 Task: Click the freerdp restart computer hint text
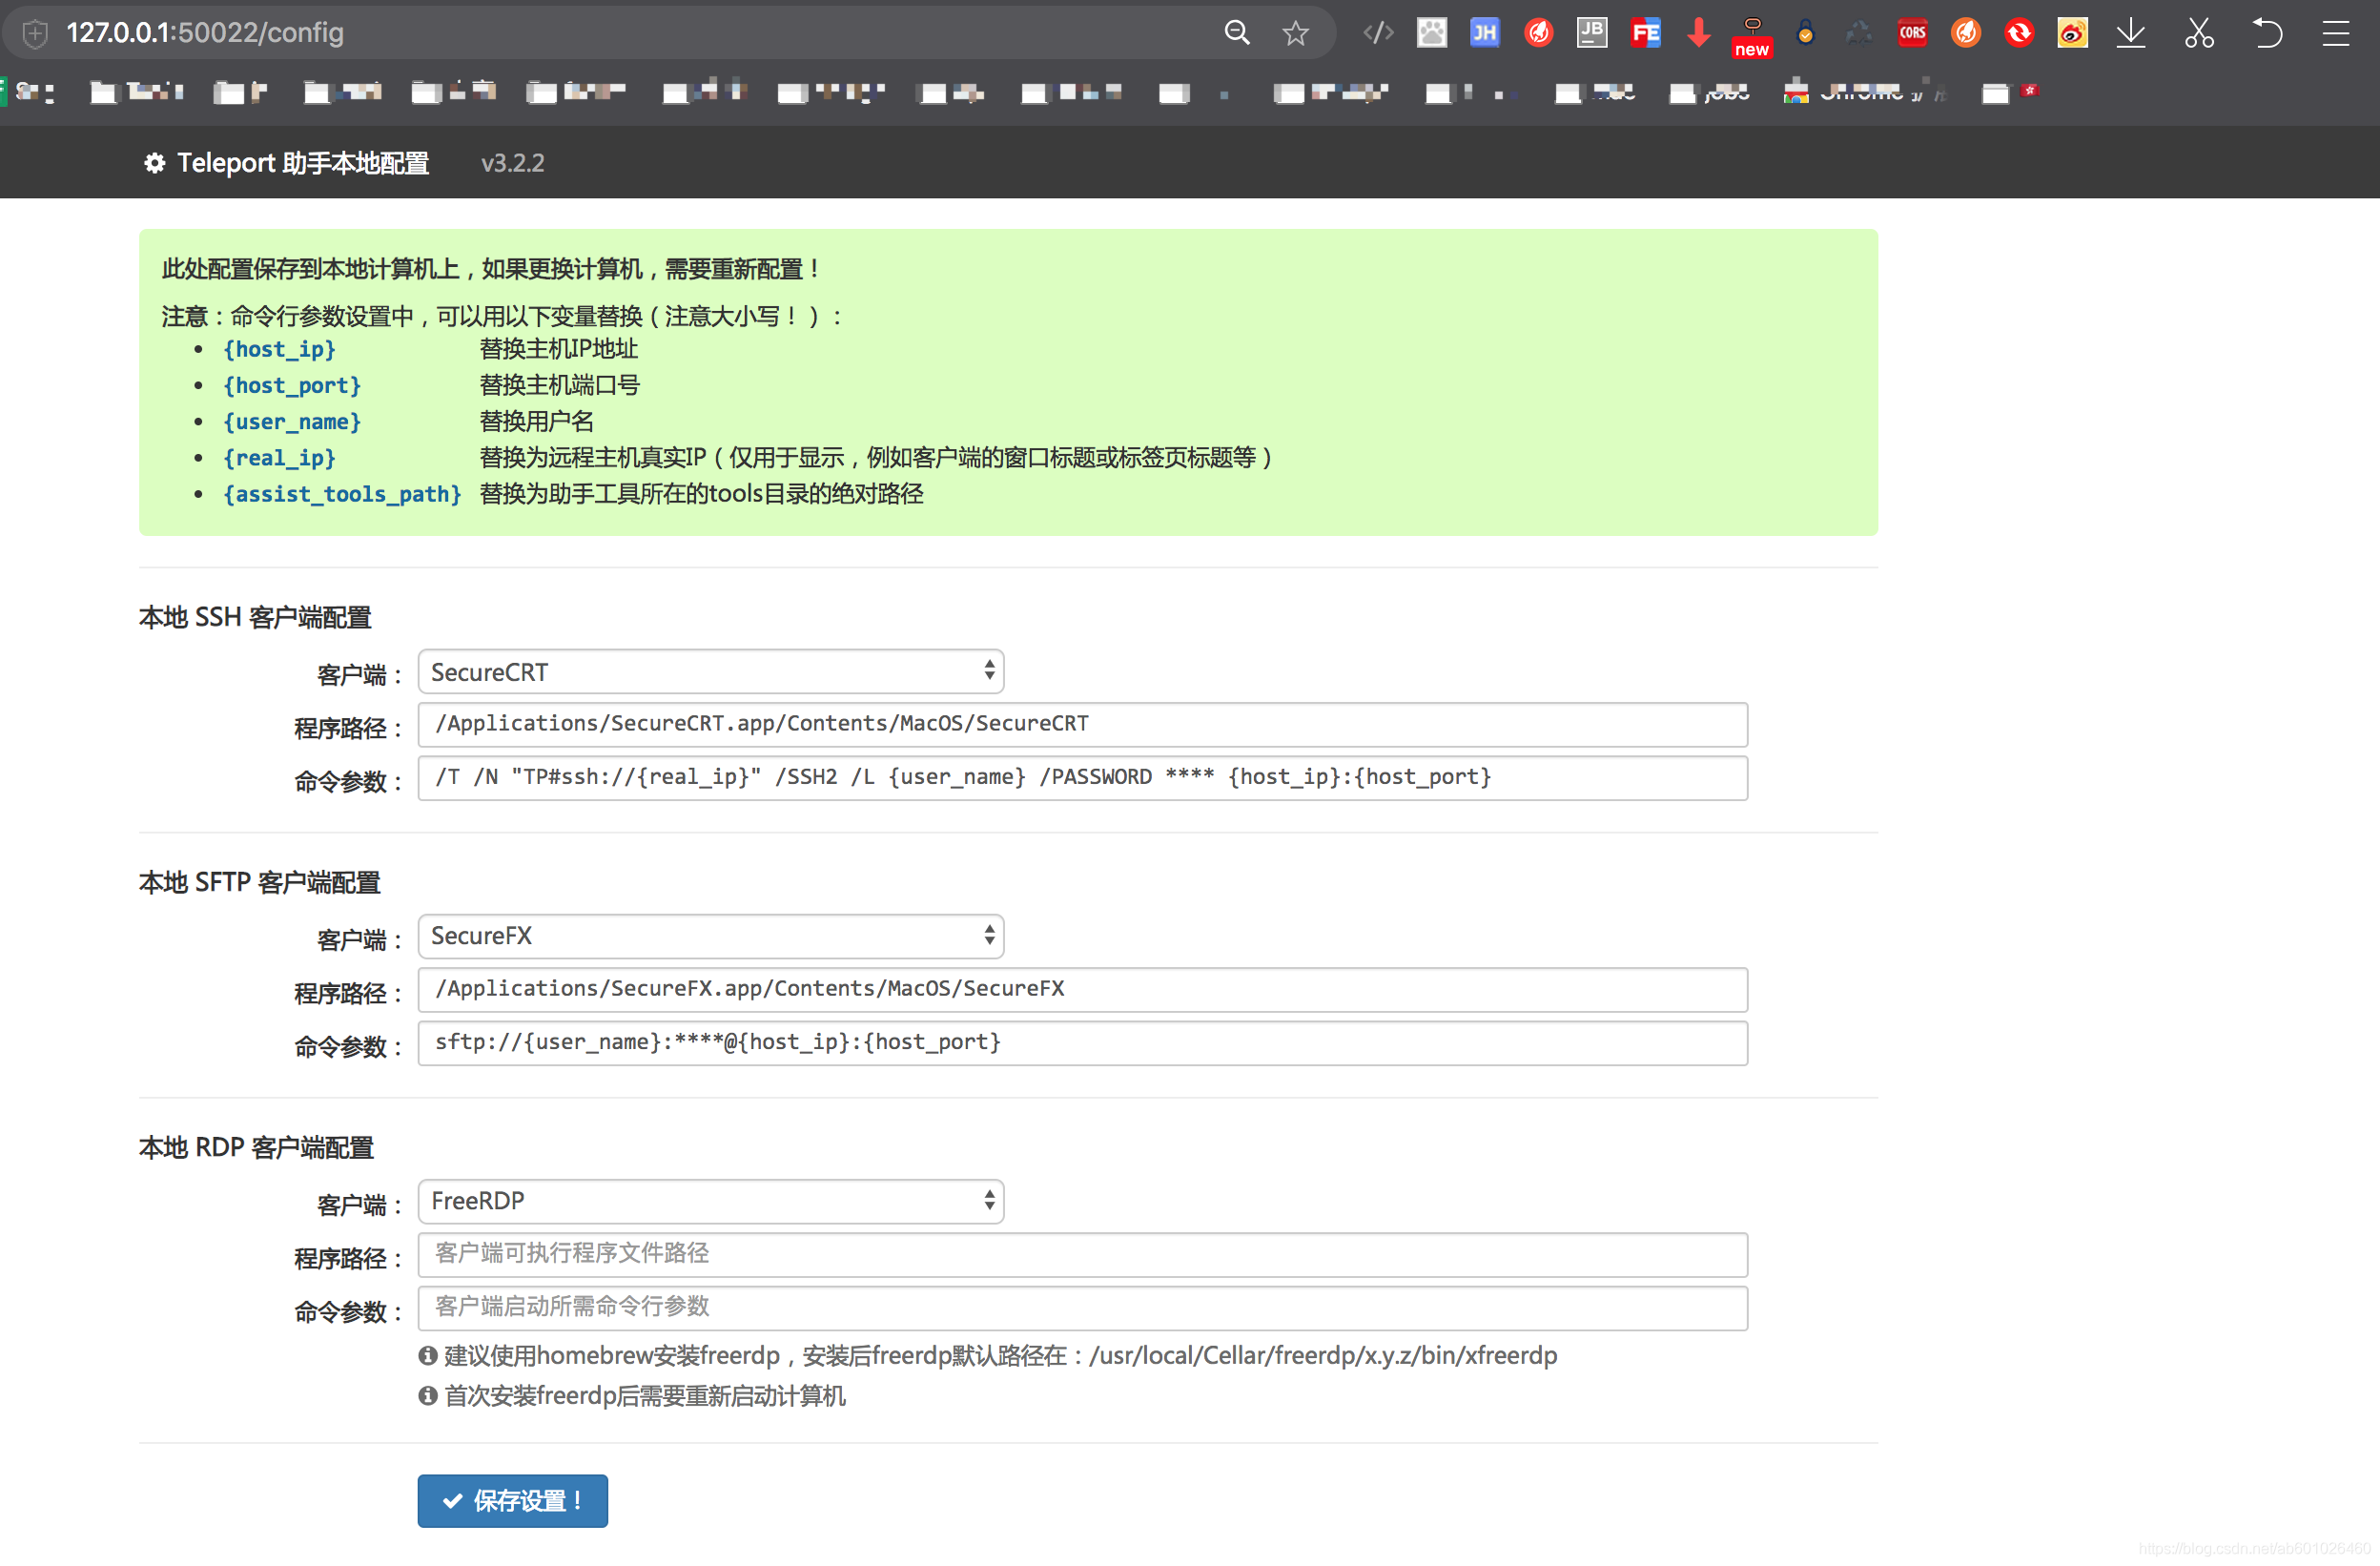pos(645,1395)
